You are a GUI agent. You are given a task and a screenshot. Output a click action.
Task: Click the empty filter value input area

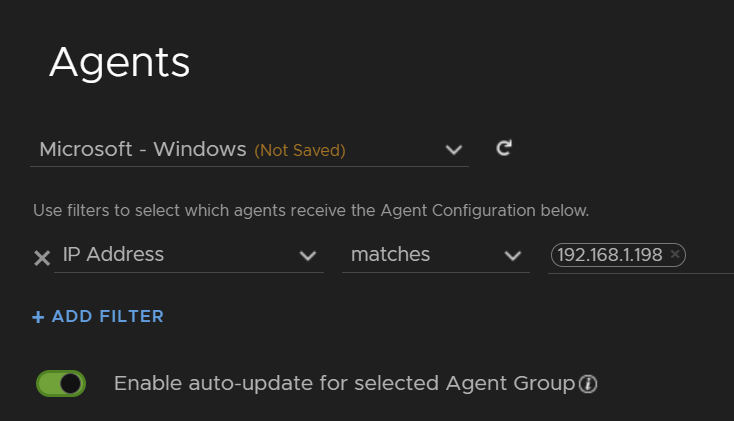(711, 255)
